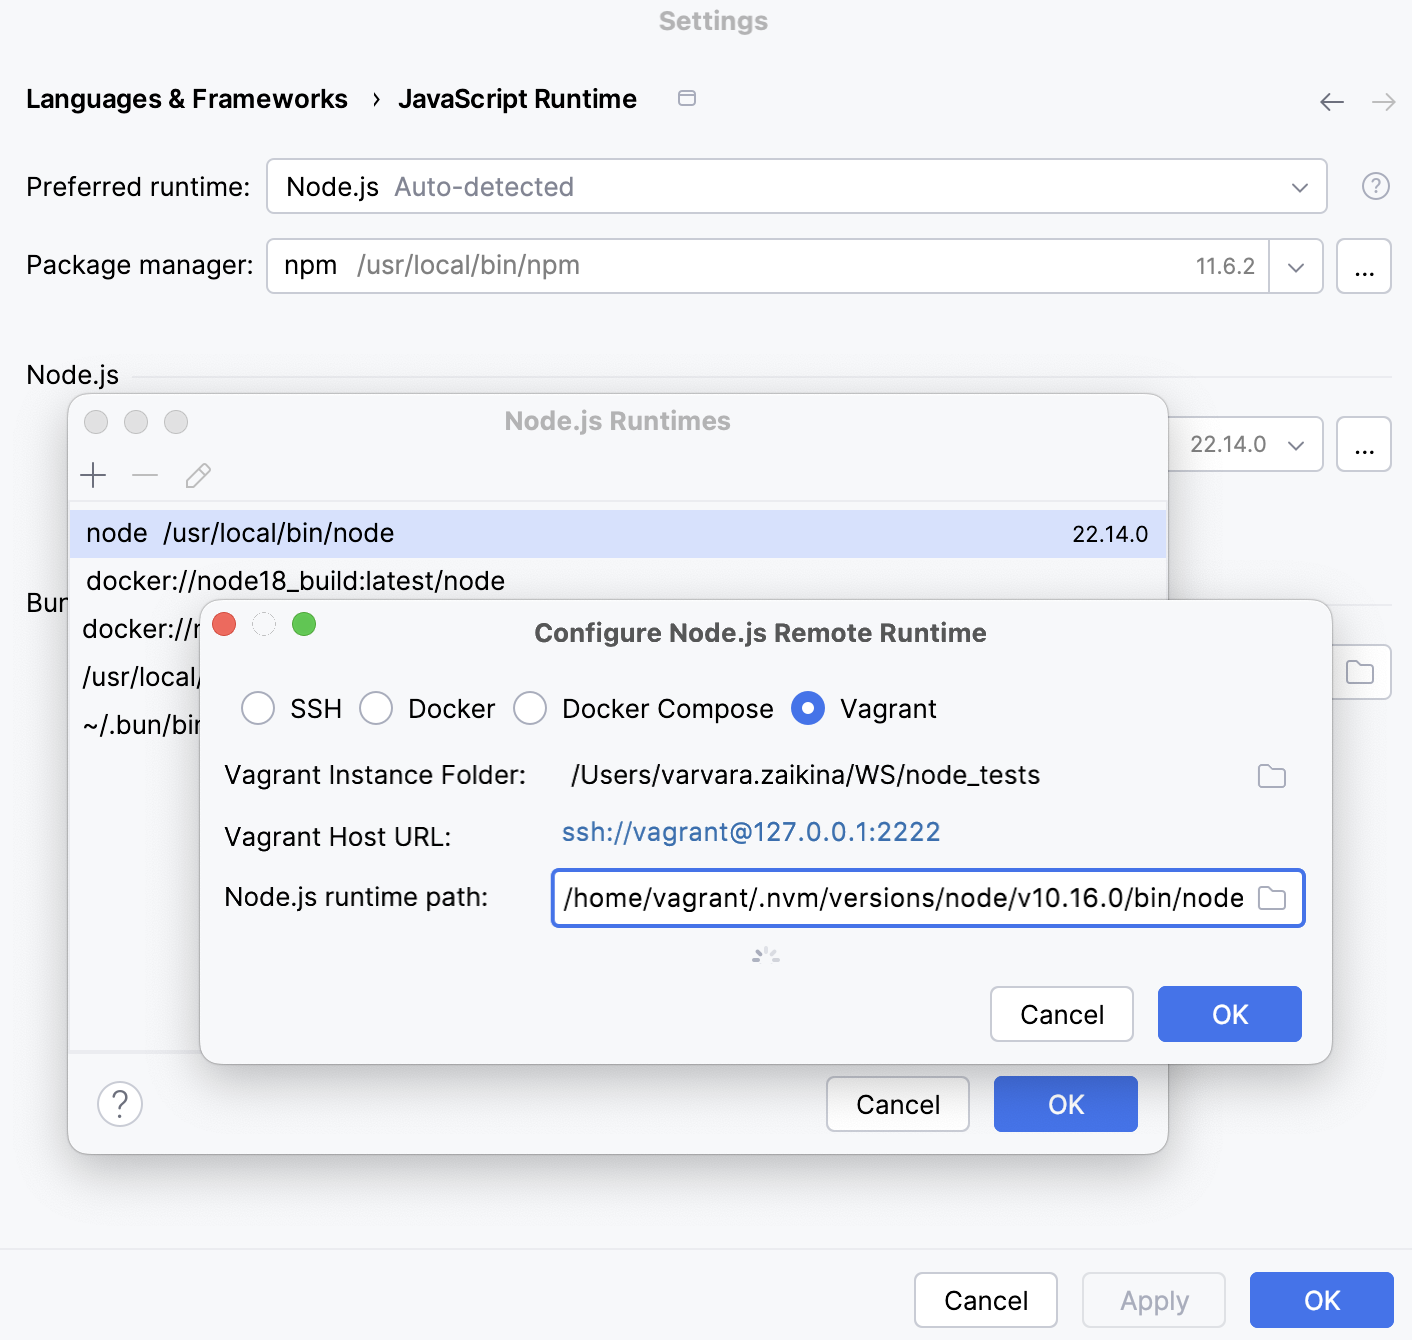The width and height of the screenshot is (1412, 1340).
Task: Edit the selected runtime with pencil icon
Action: click(x=197, y=475)
